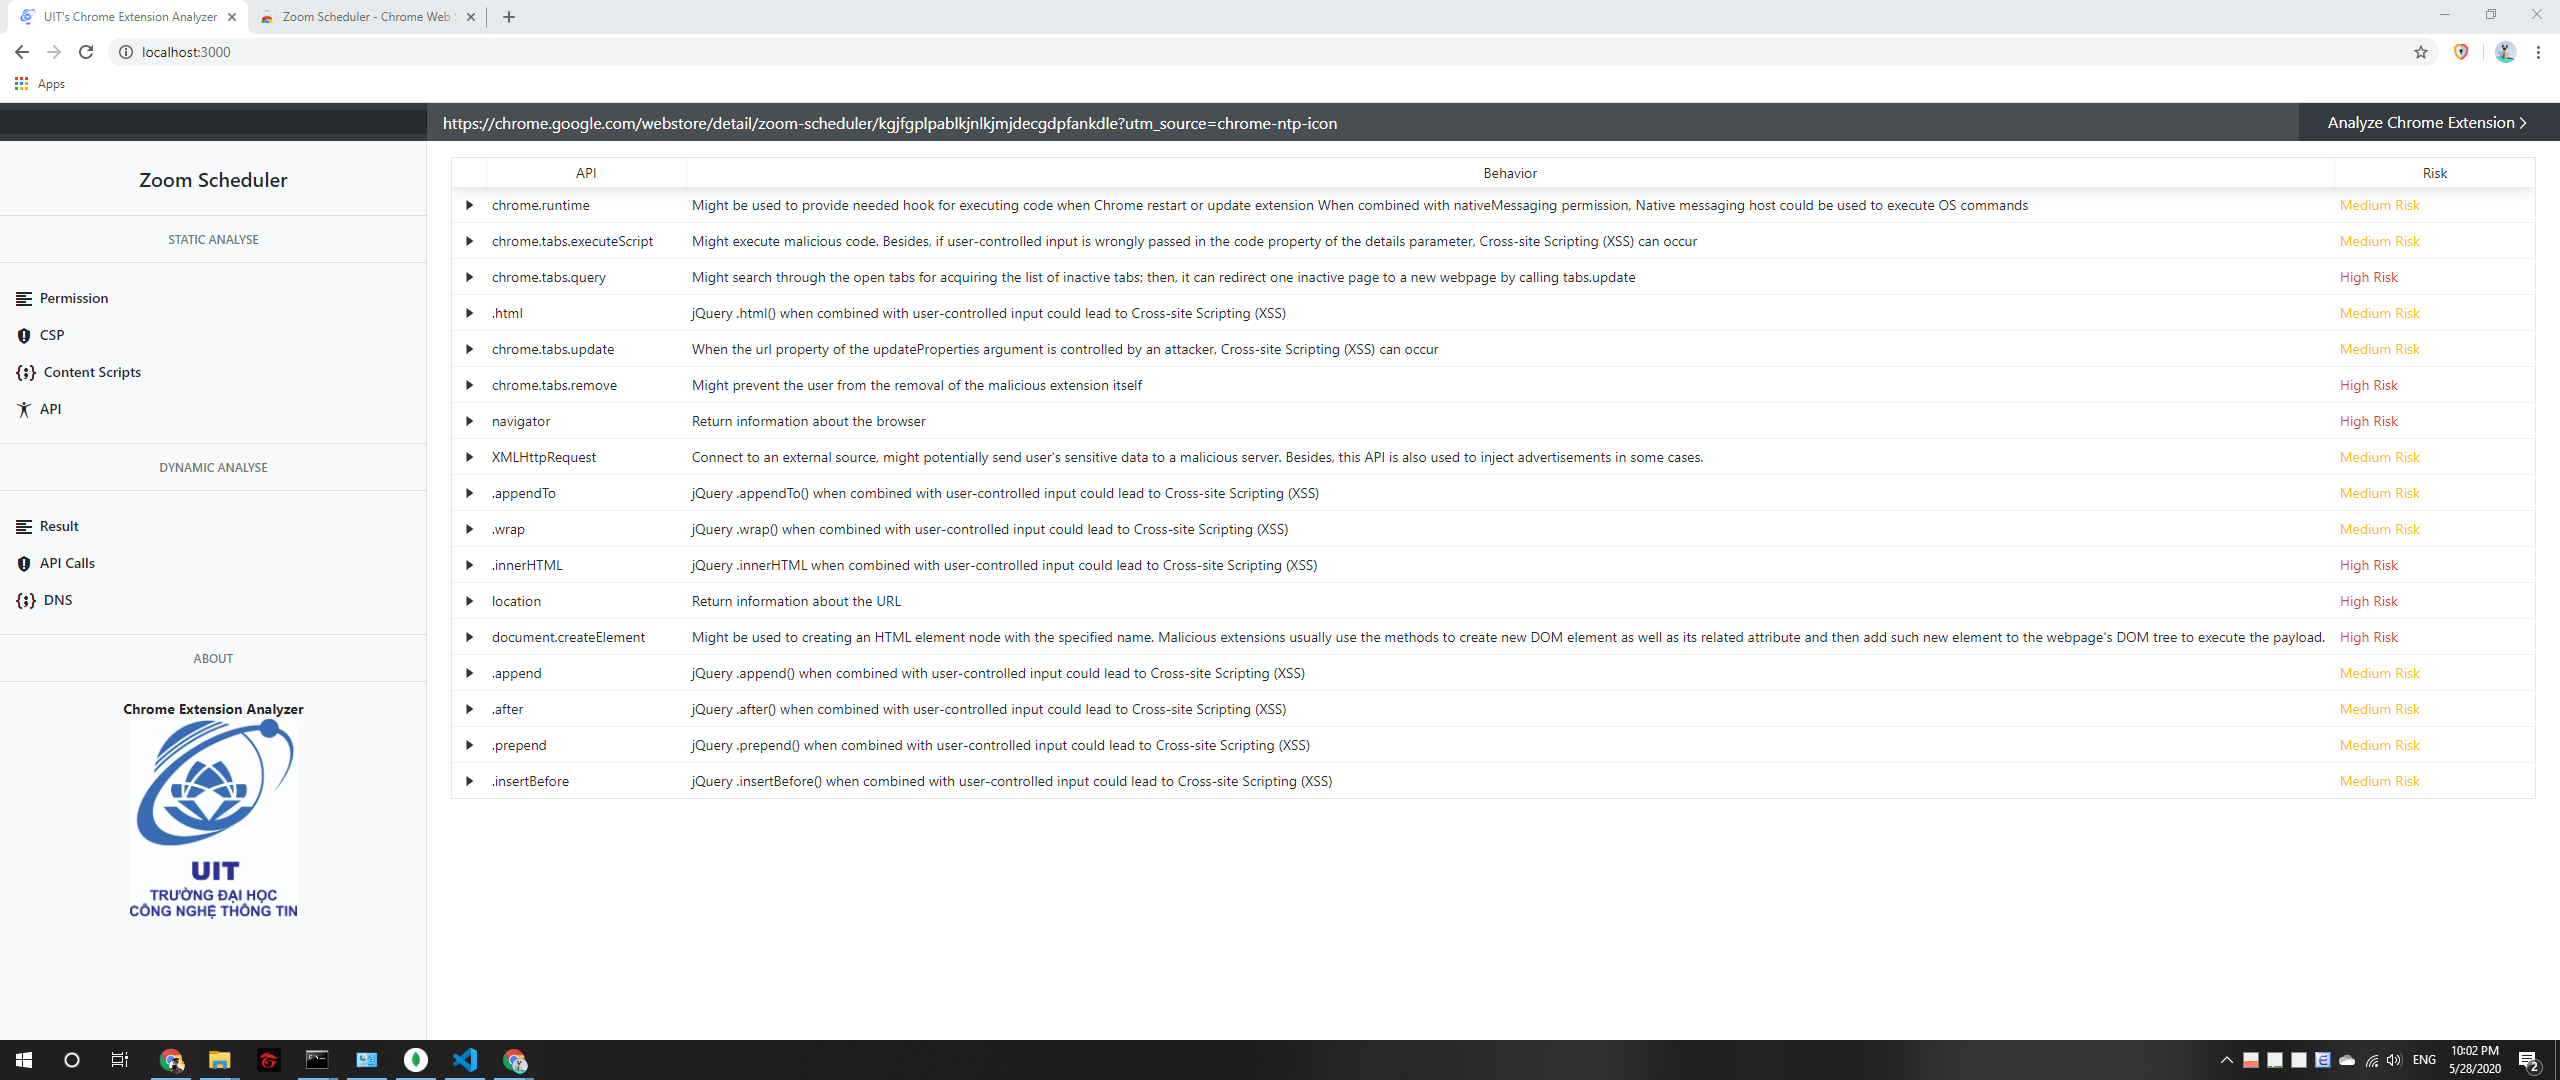Click the UIT logo image
The image size is (2560, 1080).
tap(213, 818)
